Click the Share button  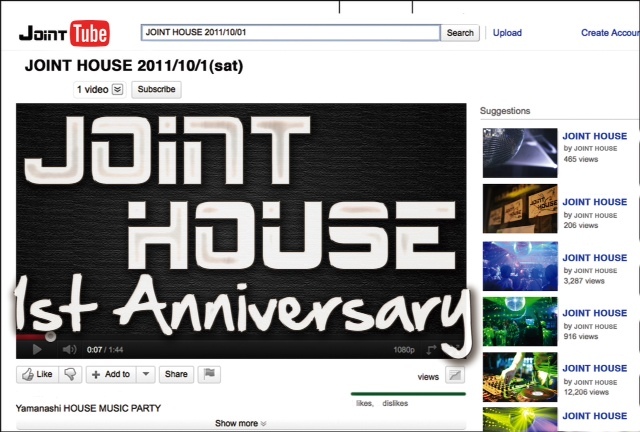point(176,374)
